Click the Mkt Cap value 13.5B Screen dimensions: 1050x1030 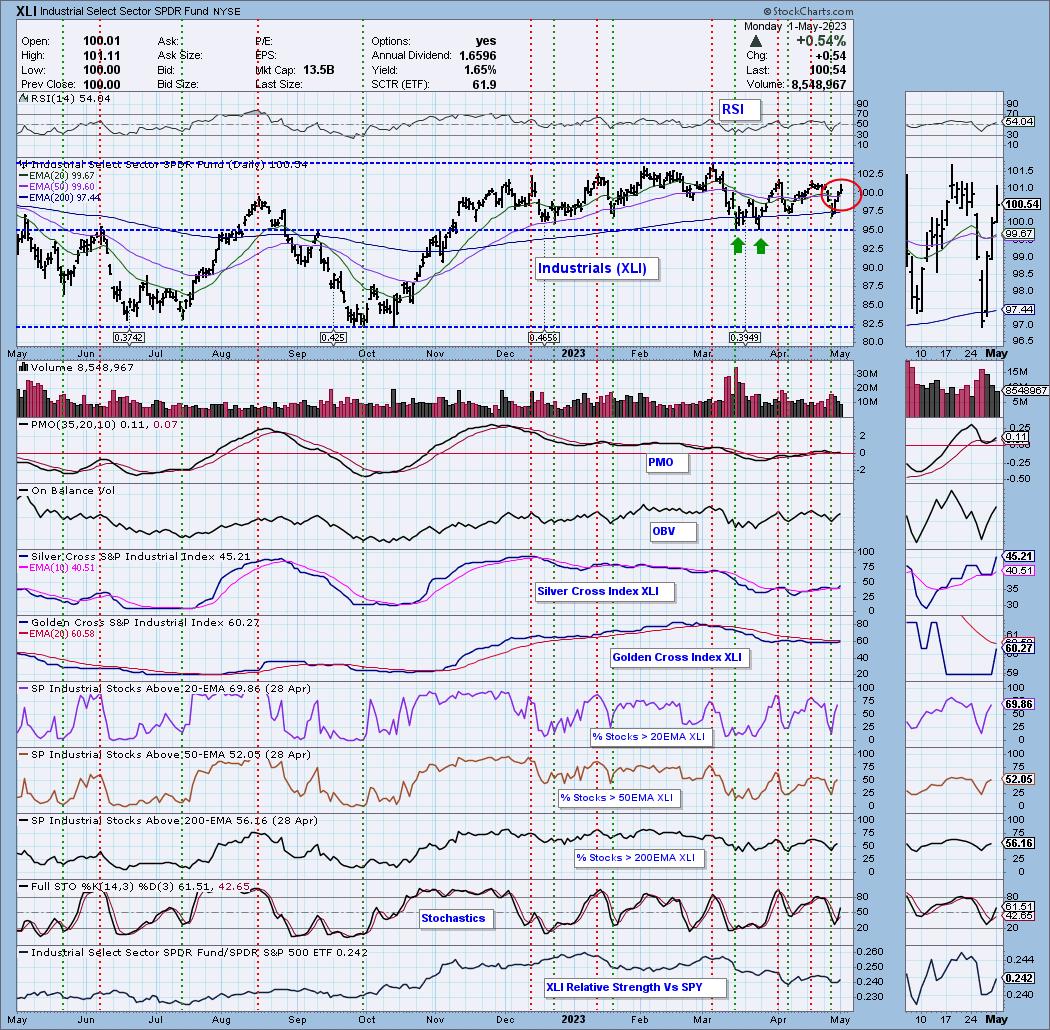(319, 70)
